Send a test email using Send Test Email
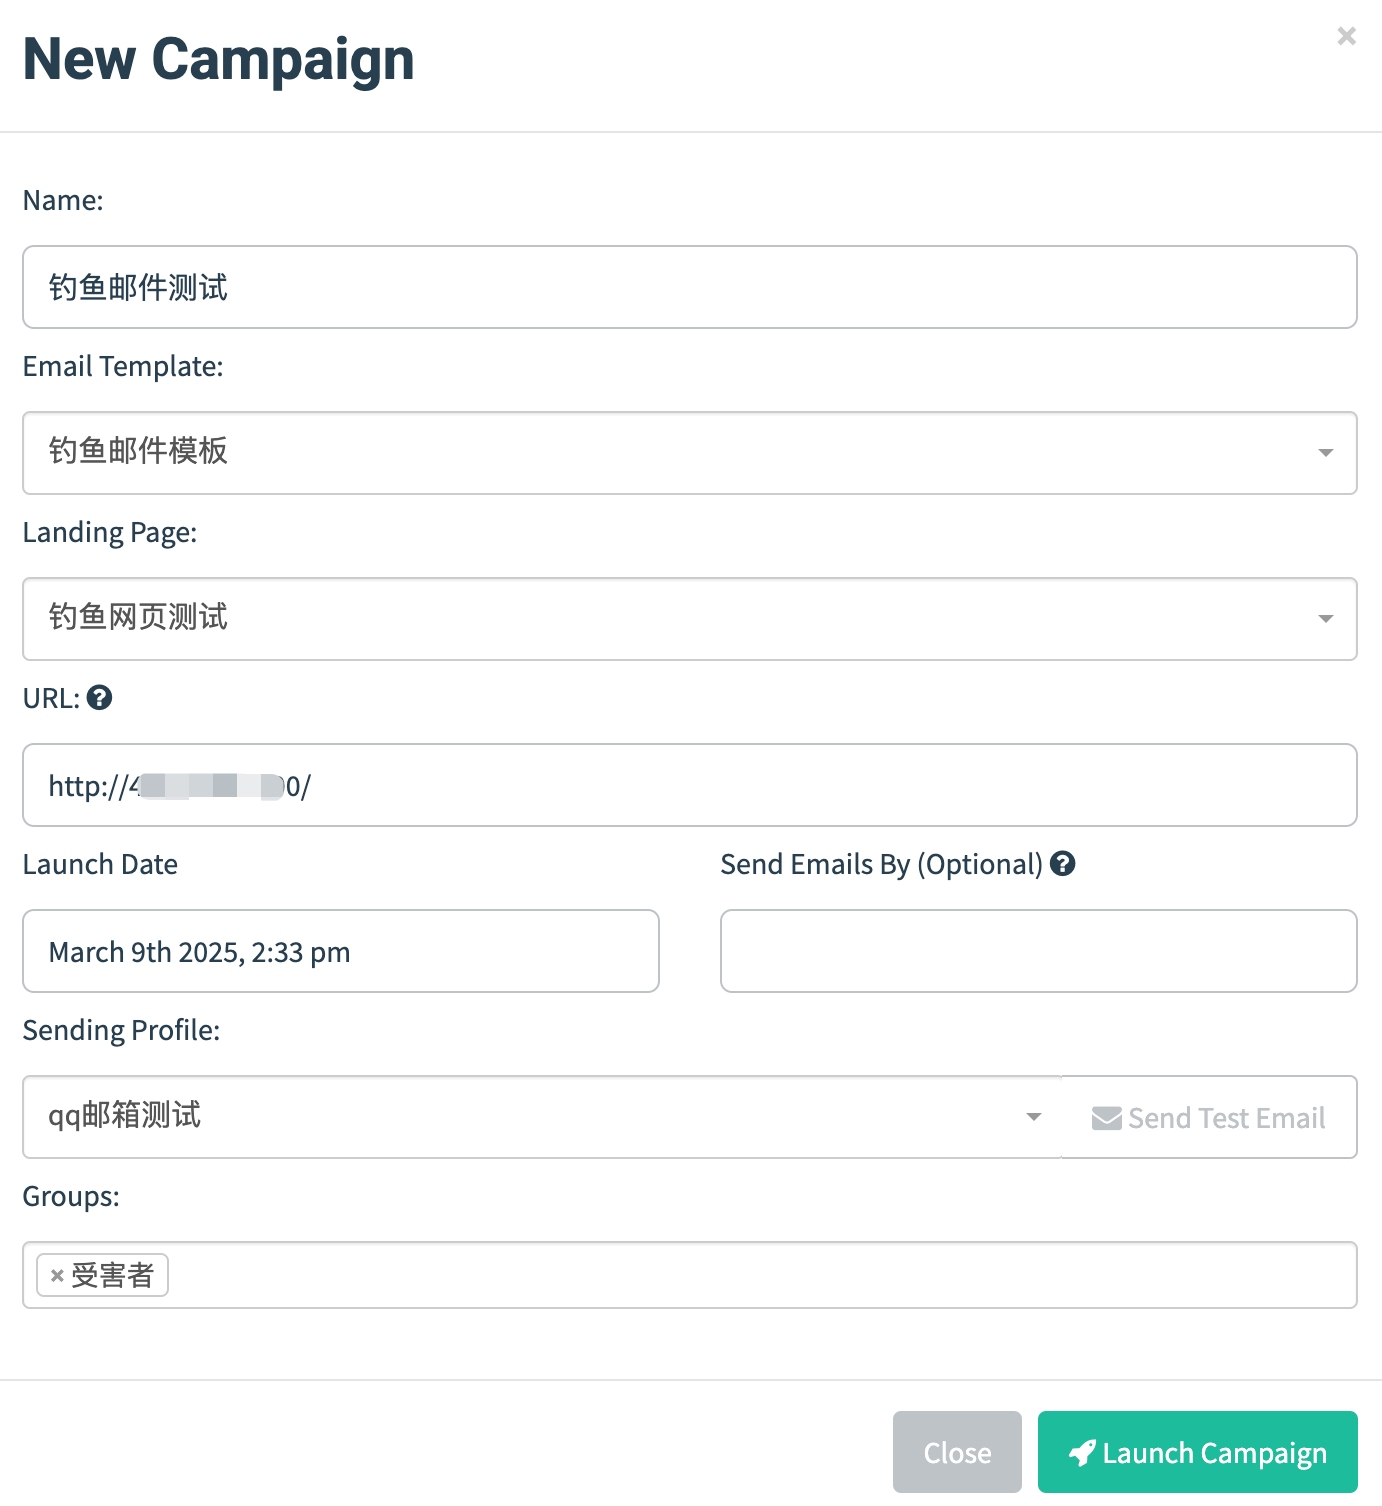 [x=1209, y=1117]
